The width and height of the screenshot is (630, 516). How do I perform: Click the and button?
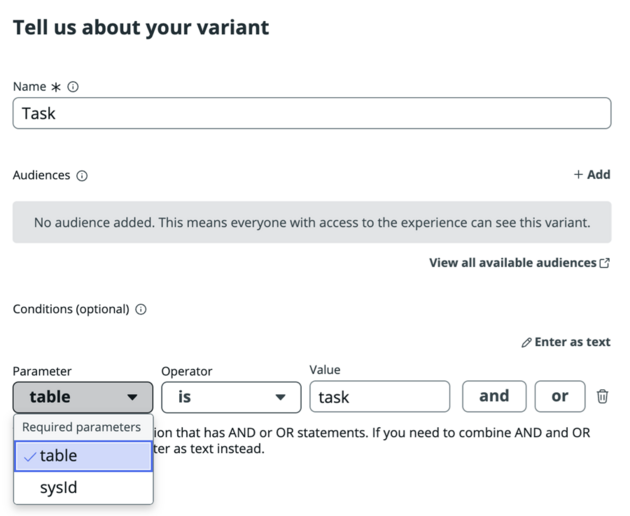pos(494,396)
